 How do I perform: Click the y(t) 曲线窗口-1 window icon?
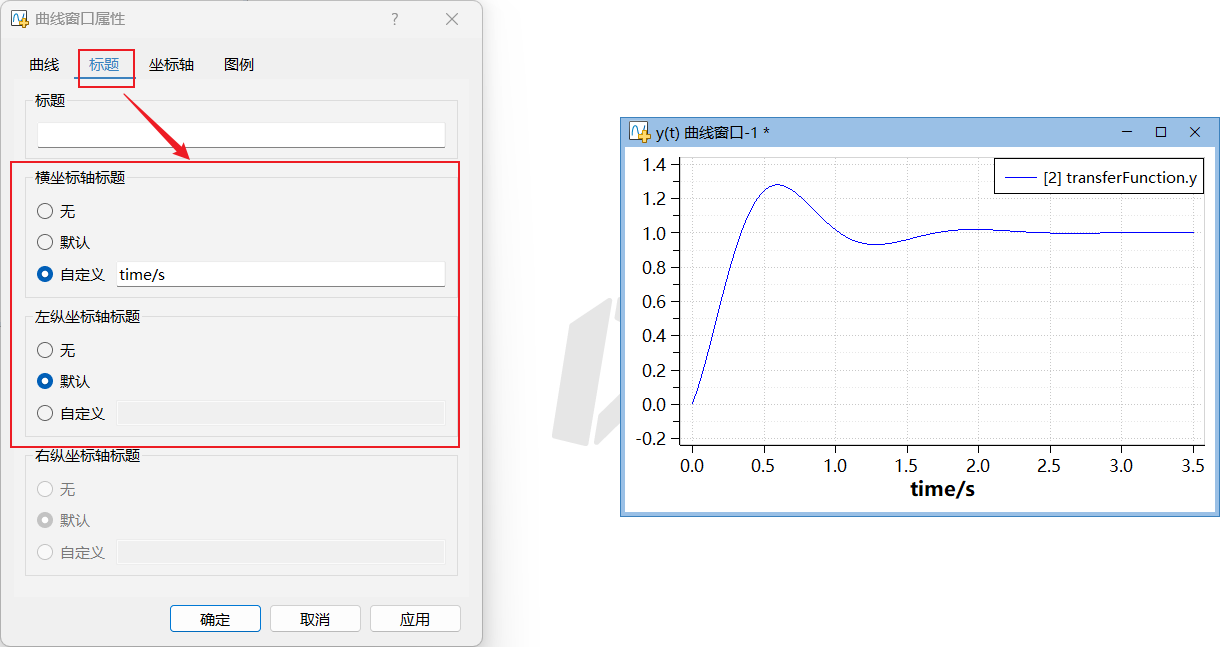pyautogui.click(x=640, y=132)
